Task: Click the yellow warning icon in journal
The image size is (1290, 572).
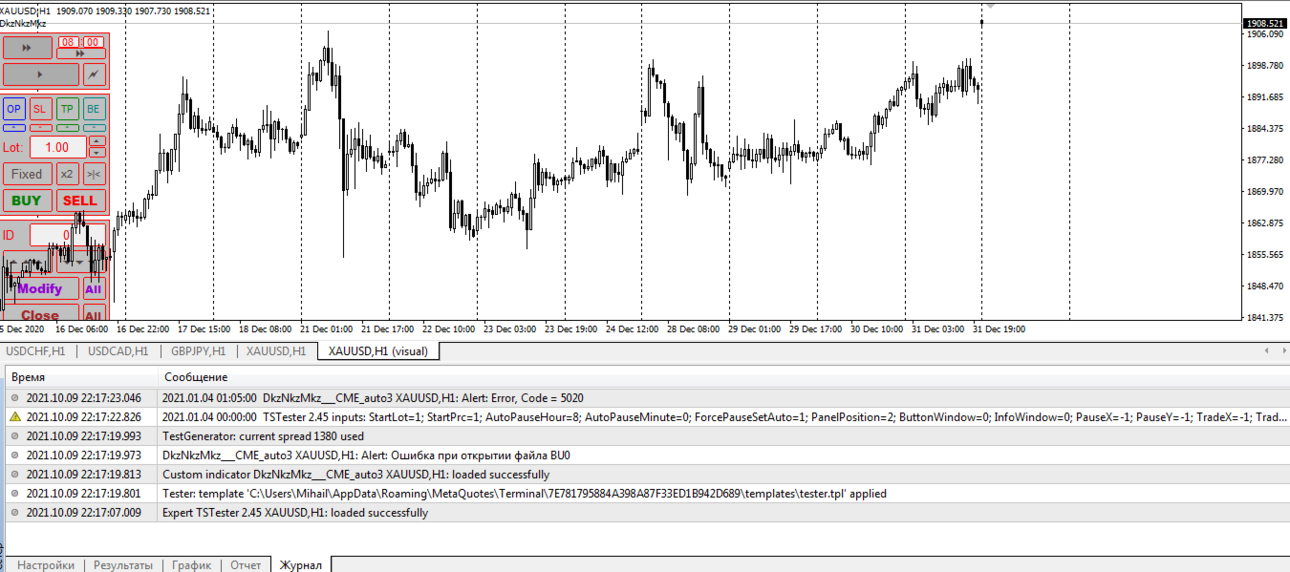Action: 15,417
